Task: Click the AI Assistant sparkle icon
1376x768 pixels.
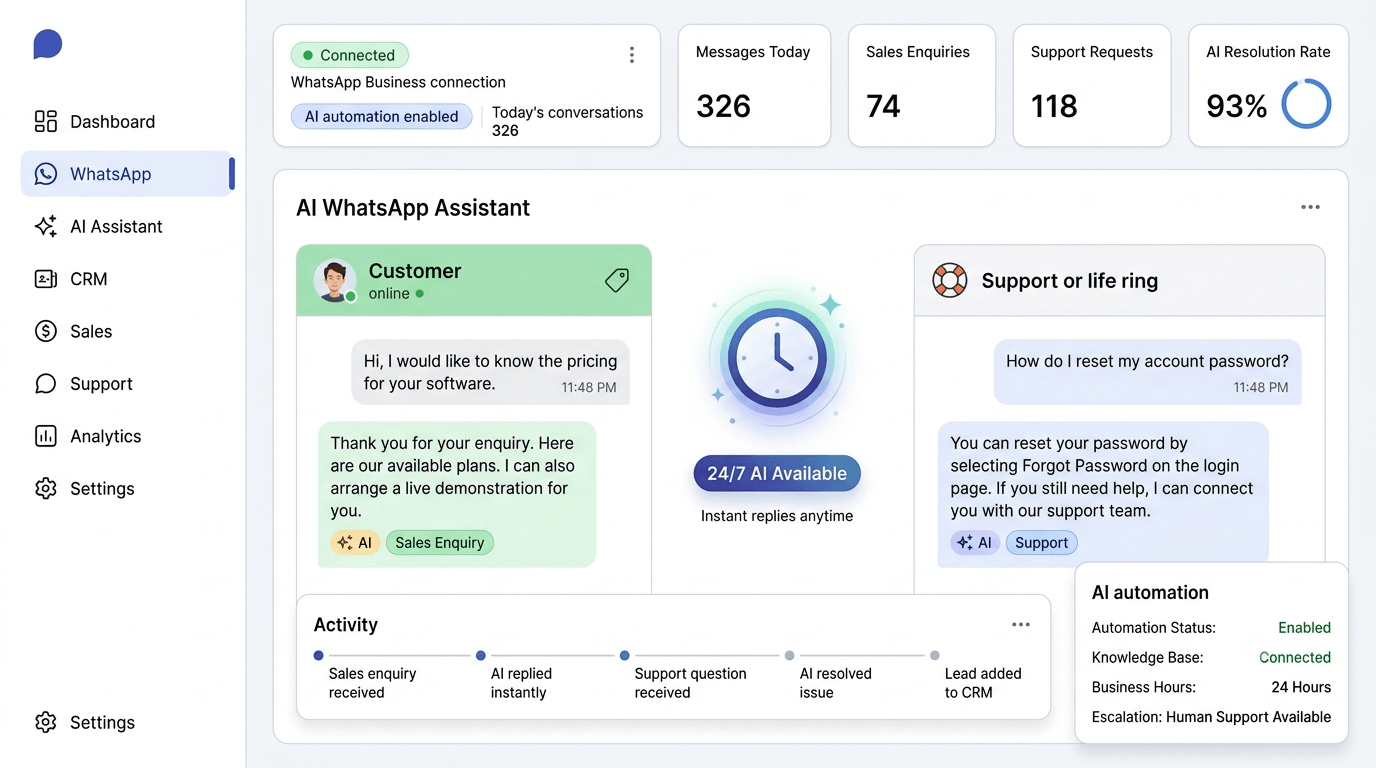Action: pyautogui.click(x=46, y=227)
